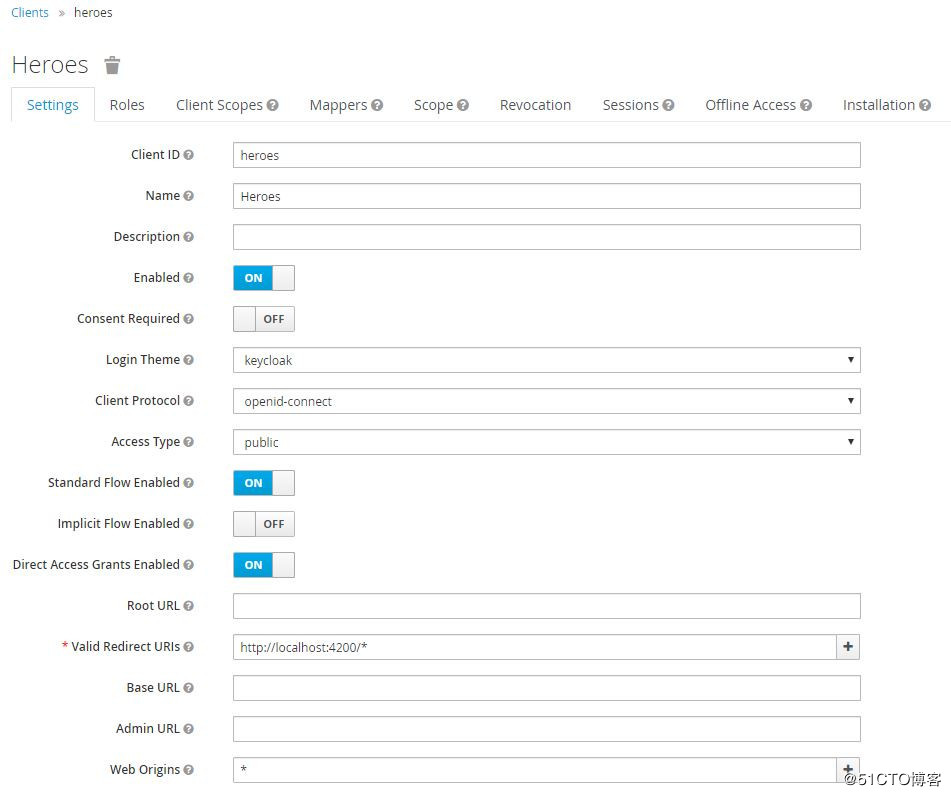Click help icon beside Consent Required

tap(189, 319)
